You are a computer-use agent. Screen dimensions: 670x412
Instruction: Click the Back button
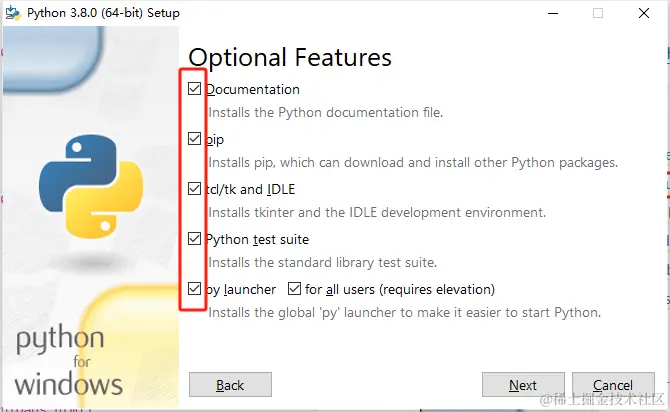pos(230,385)
